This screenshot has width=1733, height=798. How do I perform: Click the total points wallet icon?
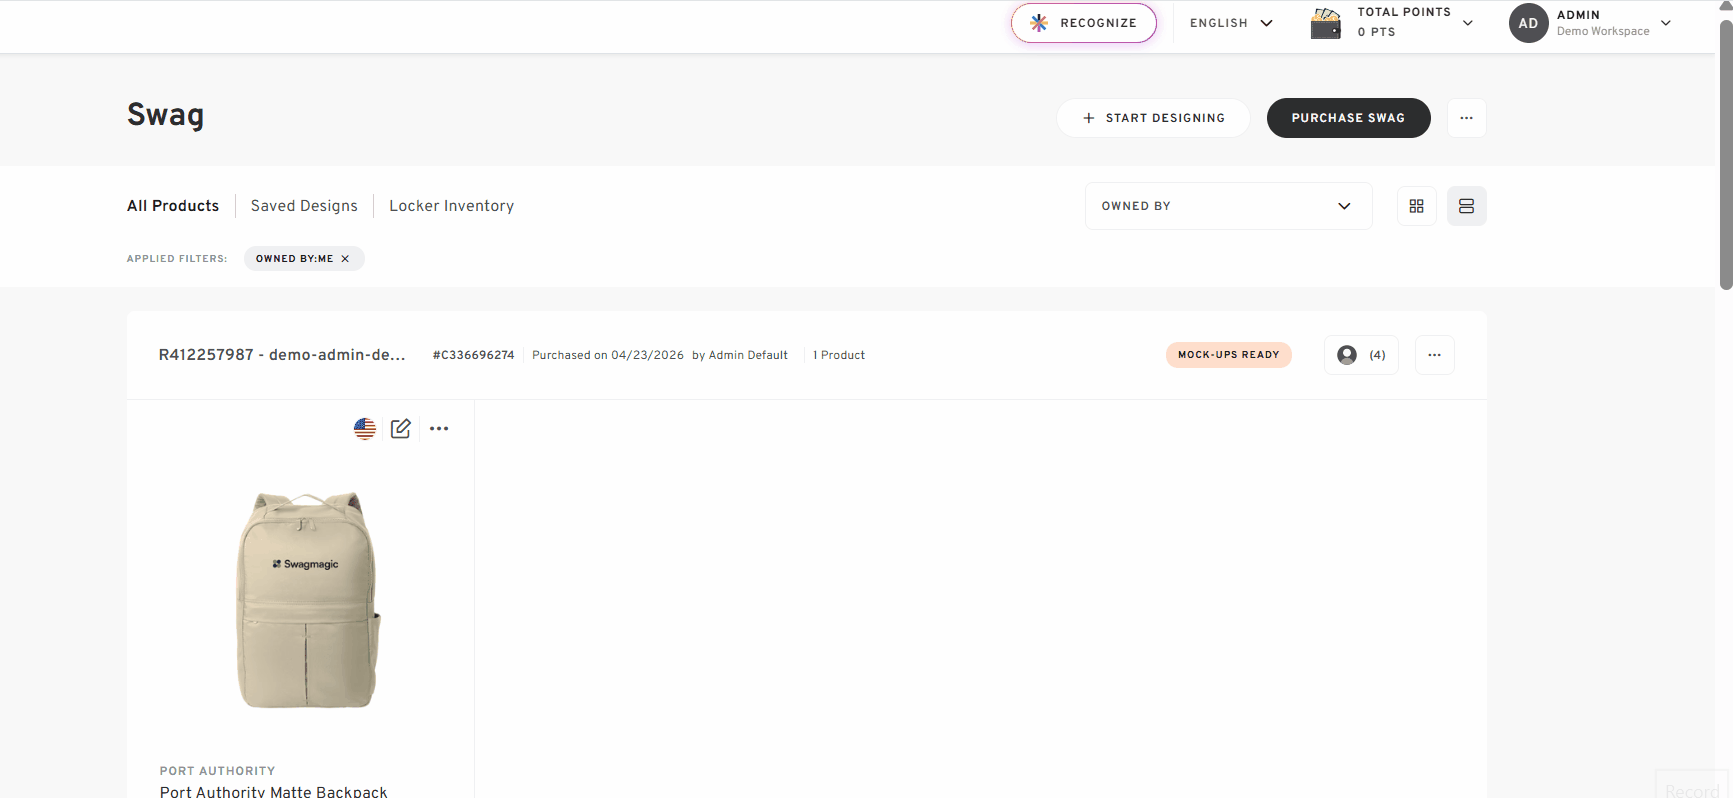pos(1326,23)
